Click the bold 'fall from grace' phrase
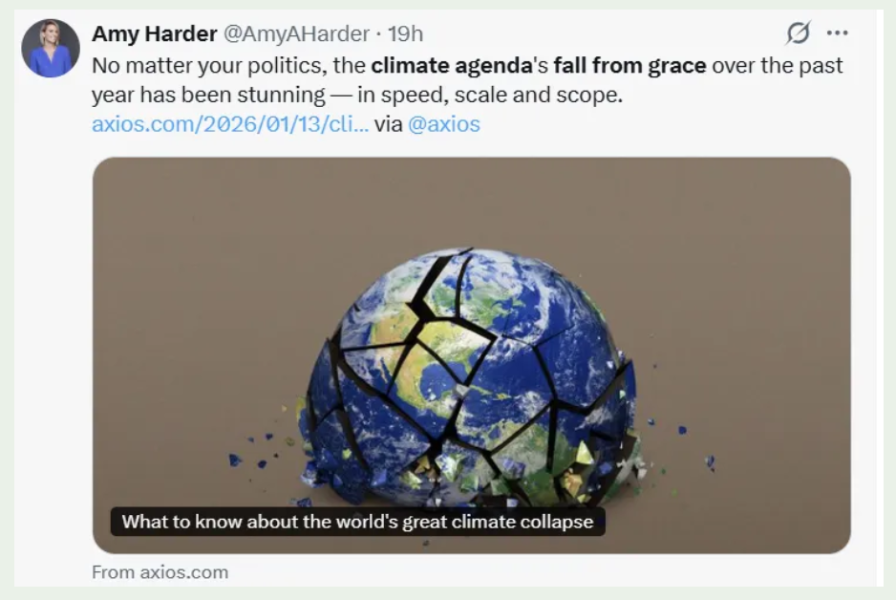Image resolution: width=896 pixels, height=600 pixels. pyautogui.click(x=630, y=65)
